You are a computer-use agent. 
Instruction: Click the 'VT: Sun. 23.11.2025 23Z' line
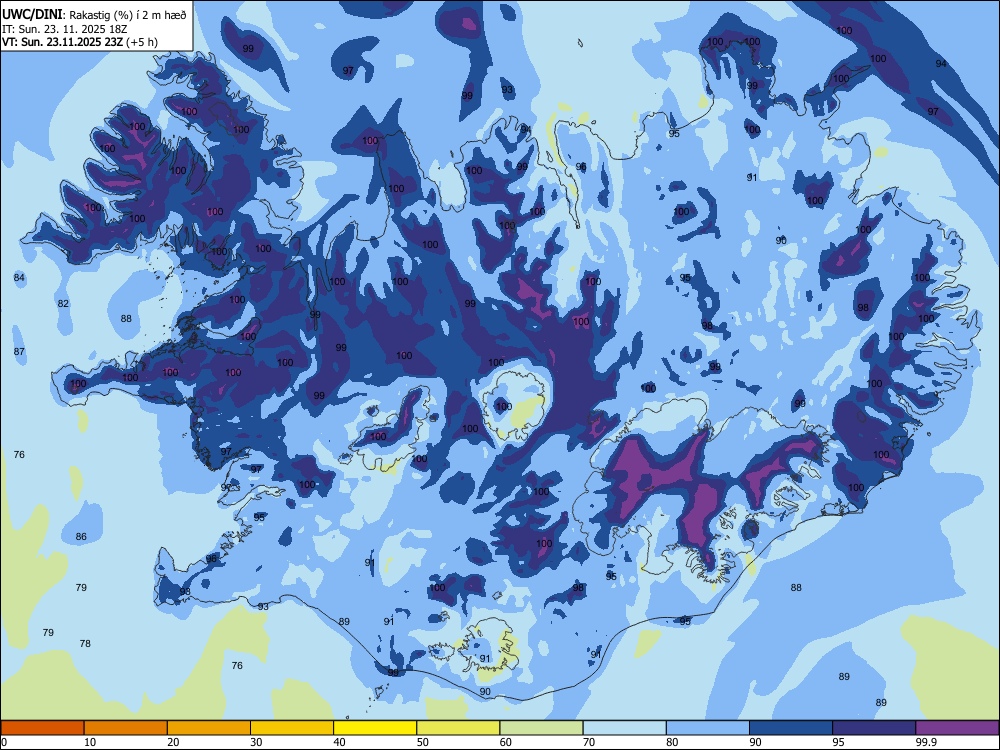[x=62, y=42]
